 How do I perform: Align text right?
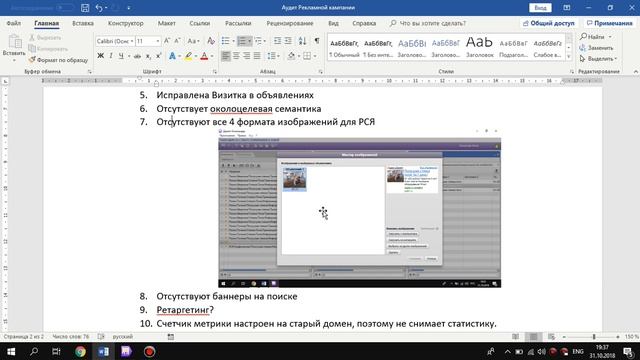(247, 56)
